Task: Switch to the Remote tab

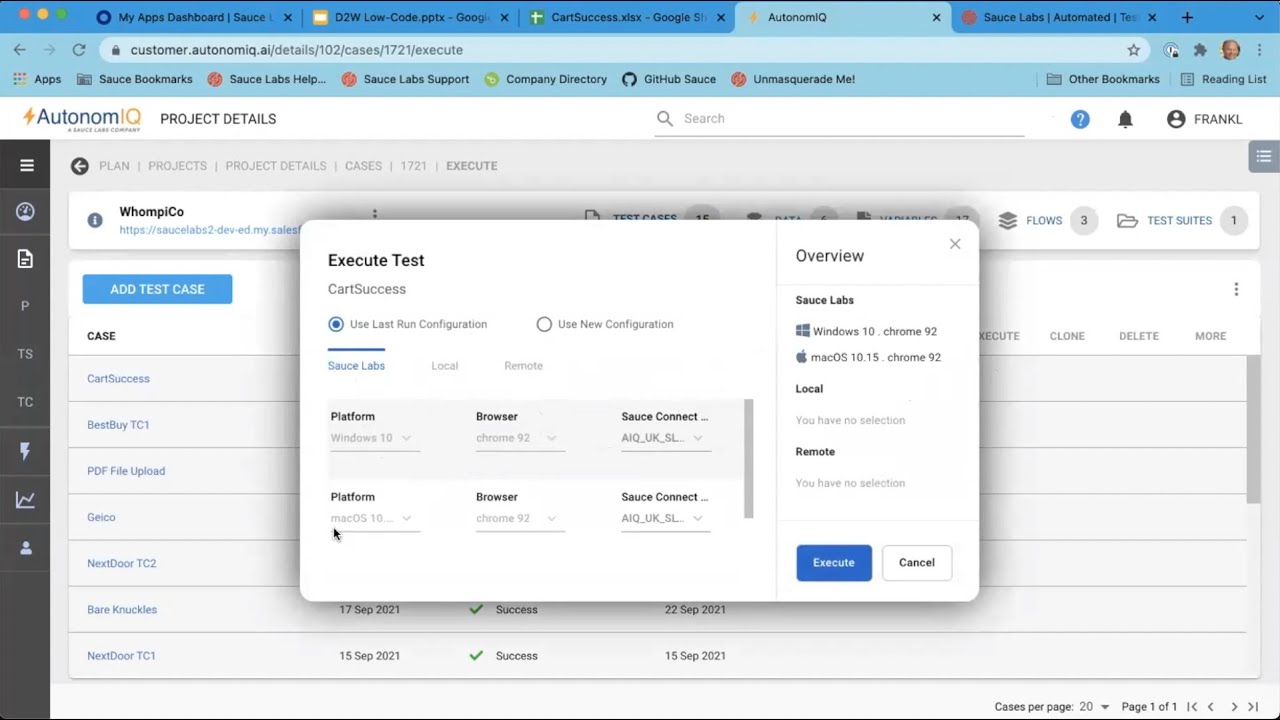Action: [523, 366]
